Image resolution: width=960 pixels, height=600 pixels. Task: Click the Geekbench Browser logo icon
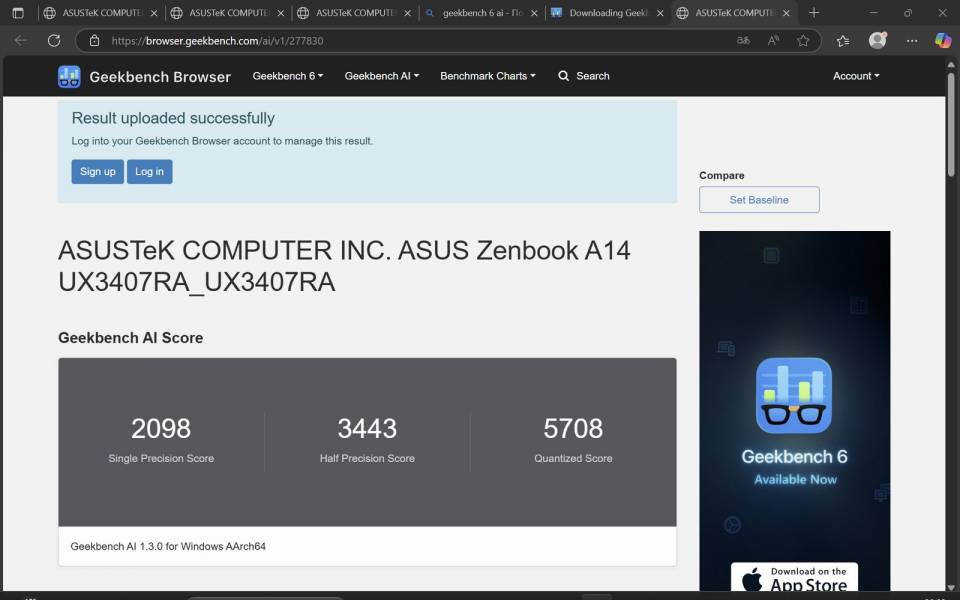[69, 77]
